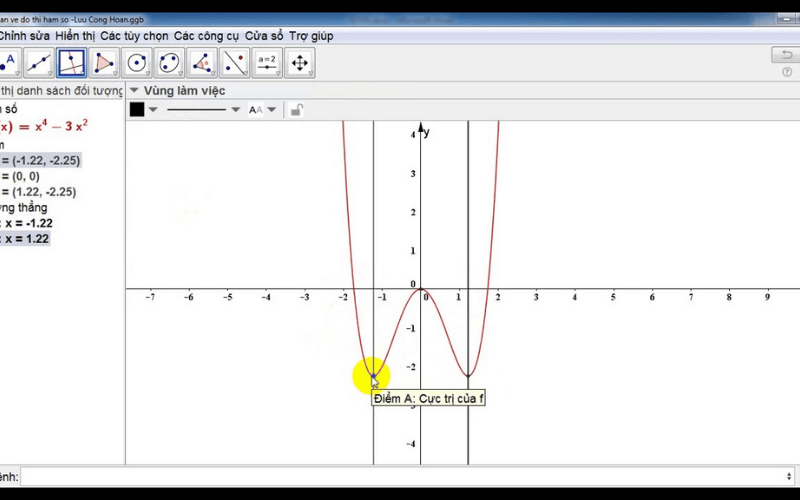
Task: Open the Các công cụ menu
Action: (x=207, y=36)
